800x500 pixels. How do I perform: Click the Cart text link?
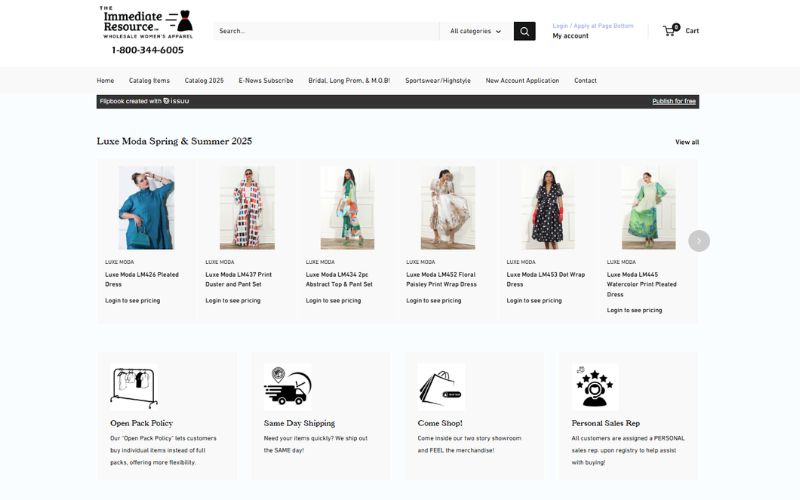pyautogui.click(x=692, y=31)
